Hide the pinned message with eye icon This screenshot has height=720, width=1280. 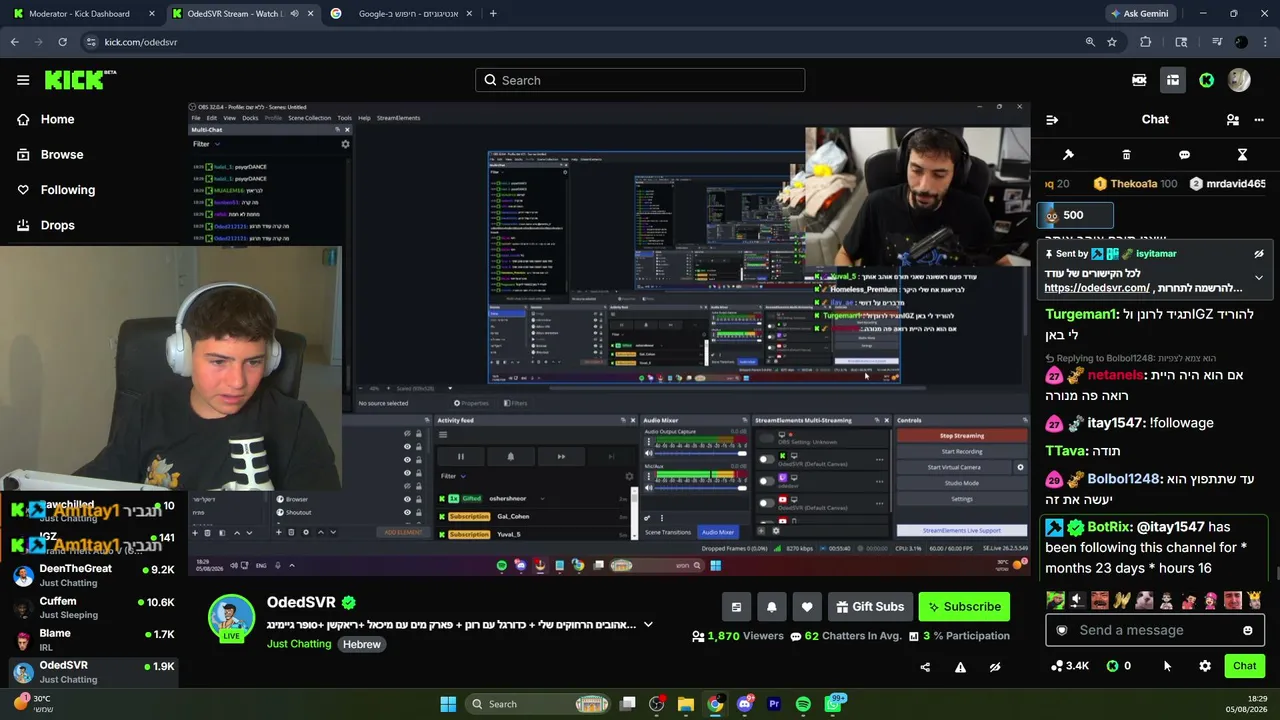tap(1259, 254)
